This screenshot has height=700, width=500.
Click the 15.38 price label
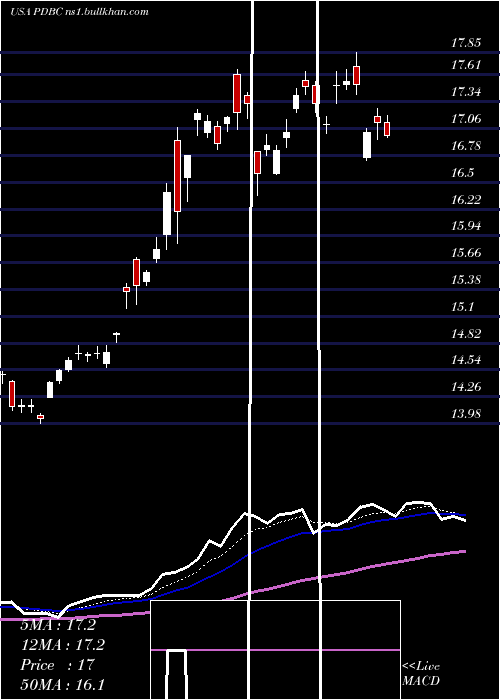[x=466, y=279]
